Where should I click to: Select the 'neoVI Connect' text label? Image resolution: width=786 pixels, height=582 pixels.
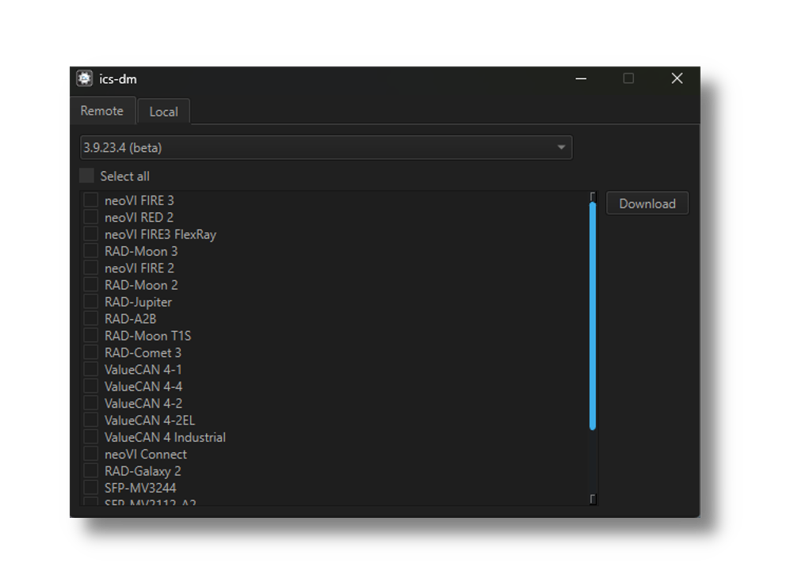coord(145,454)
